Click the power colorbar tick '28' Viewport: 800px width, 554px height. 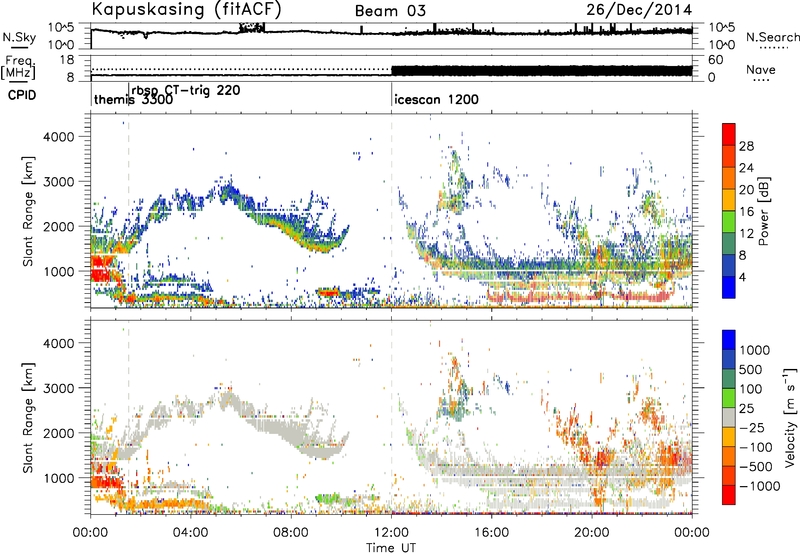(x=746, y=146)
